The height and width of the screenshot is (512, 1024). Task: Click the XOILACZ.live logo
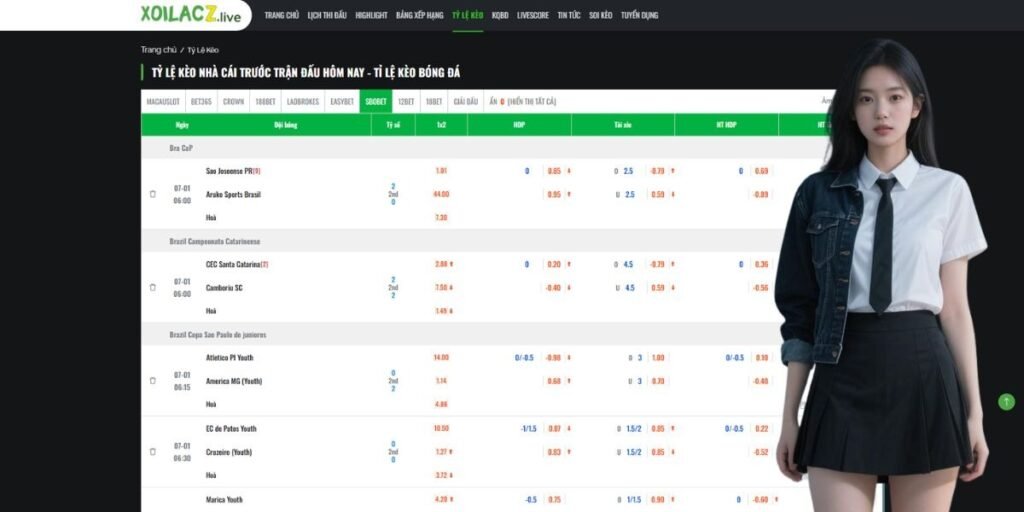point(191,15)
